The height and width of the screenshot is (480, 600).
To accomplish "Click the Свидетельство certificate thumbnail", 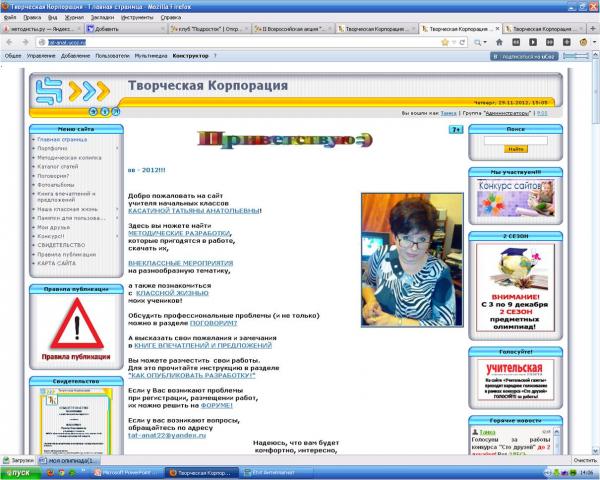I will point(76,421).
